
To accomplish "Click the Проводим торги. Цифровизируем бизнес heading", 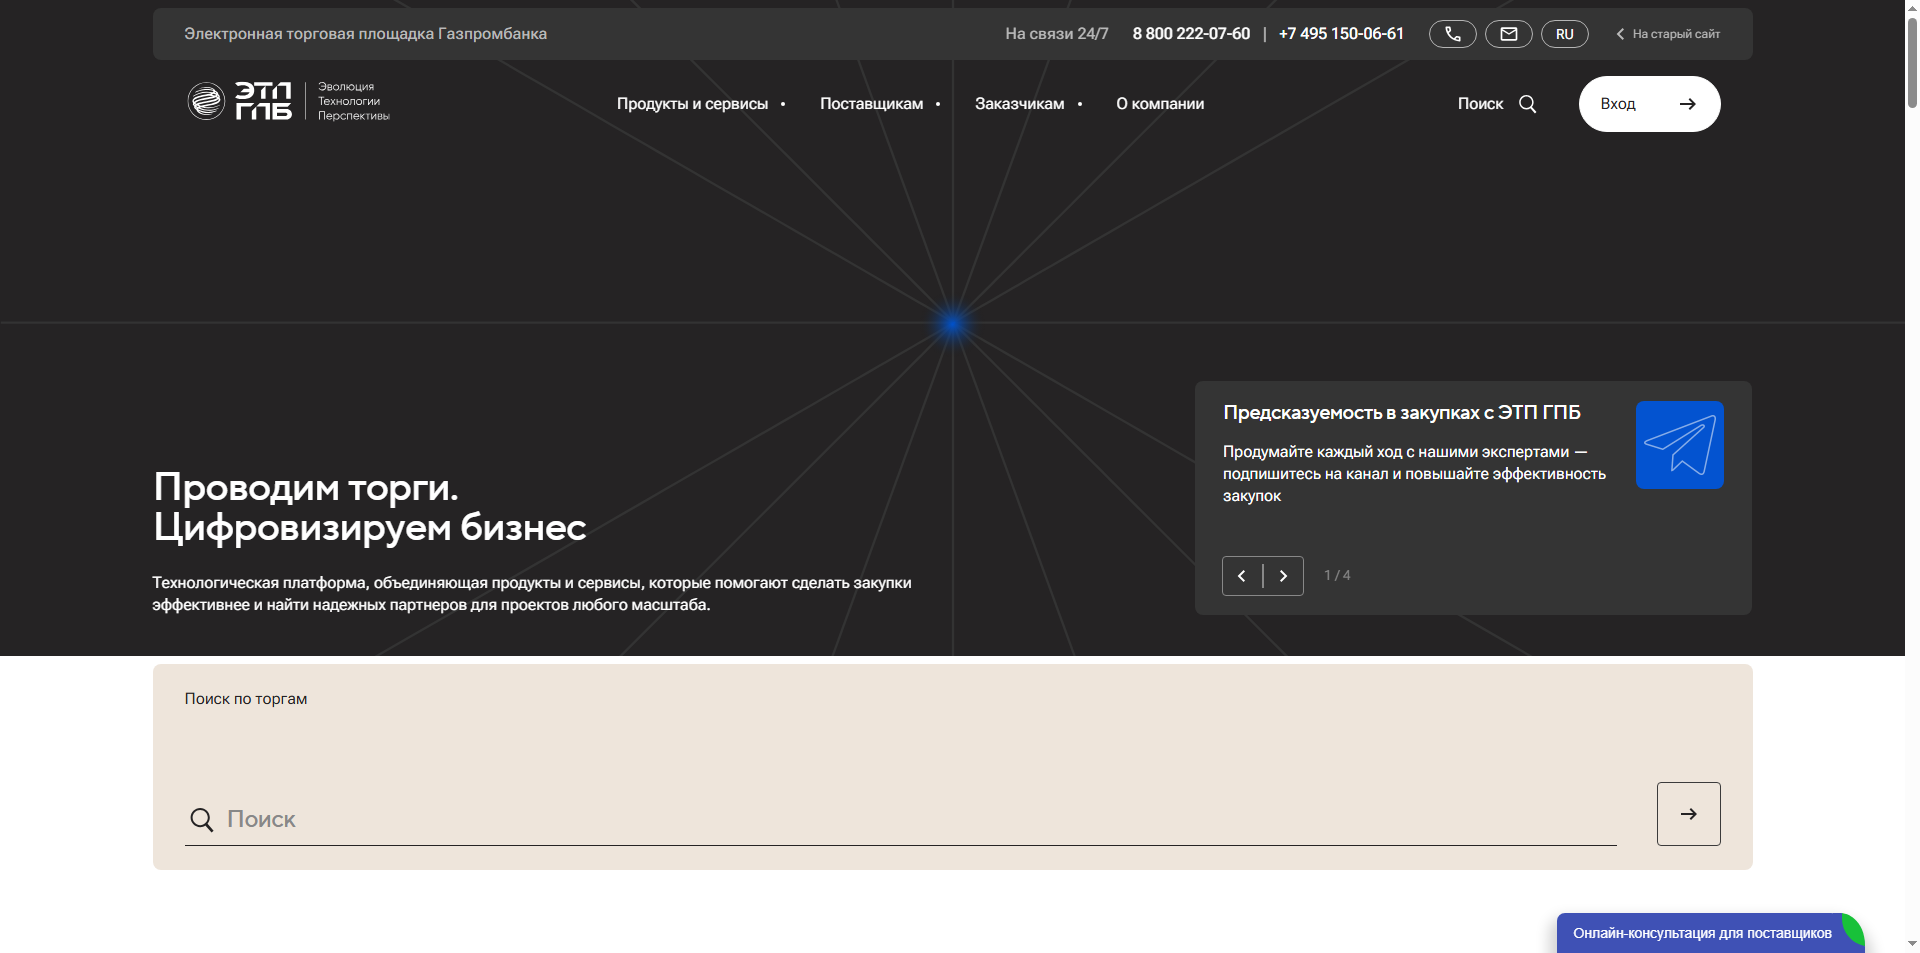I will pyautogui.click(x=370, y=507).
